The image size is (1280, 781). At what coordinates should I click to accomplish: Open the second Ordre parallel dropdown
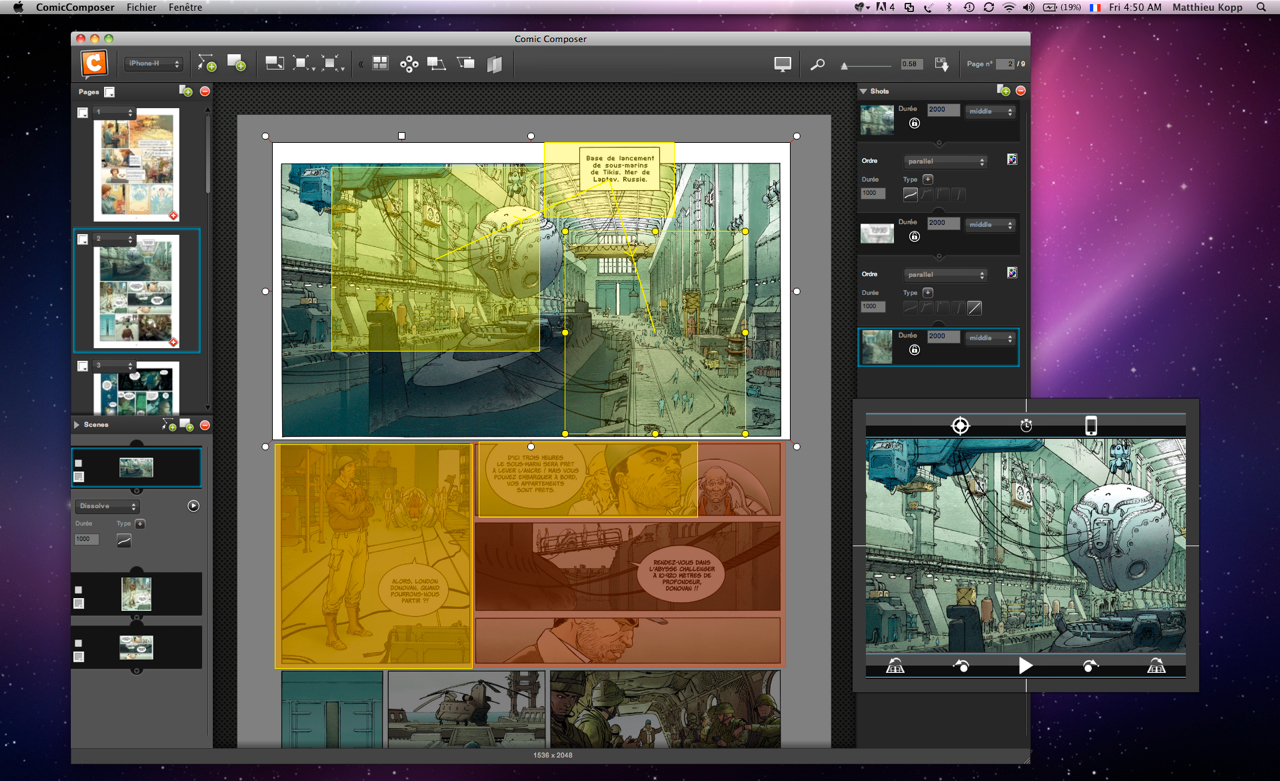point(945,274)
